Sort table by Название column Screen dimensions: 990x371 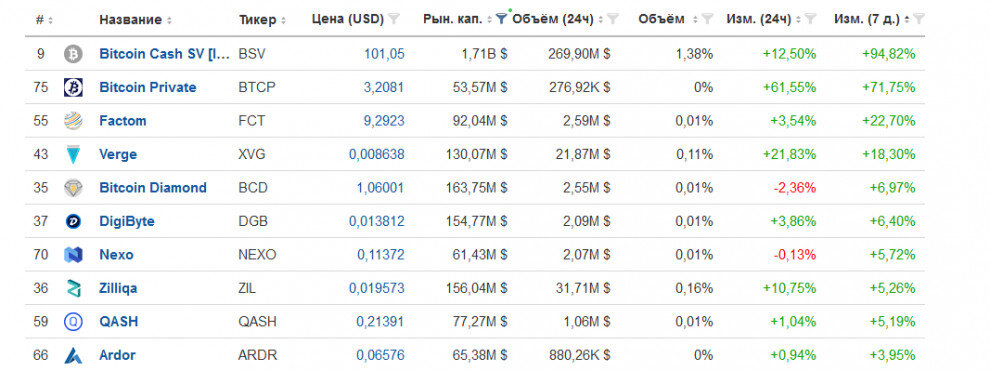pyautogui.click(x=135, y=20)
